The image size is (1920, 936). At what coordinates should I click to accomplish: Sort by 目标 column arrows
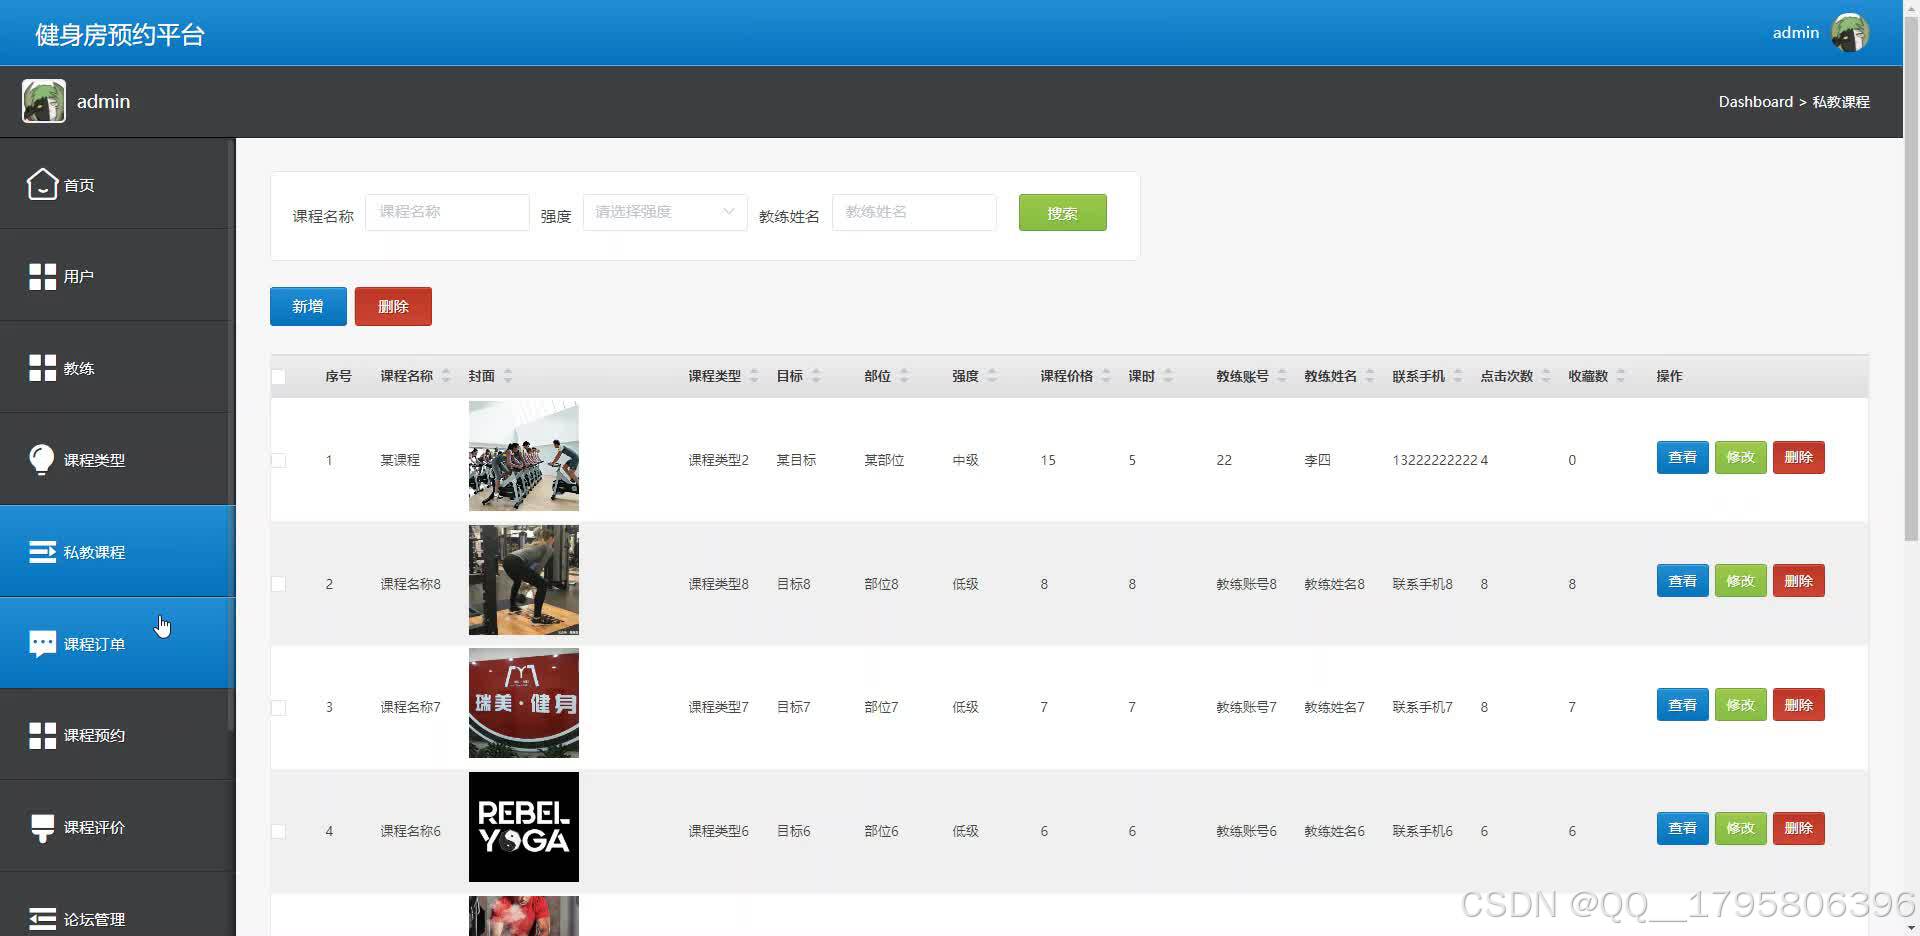pos(816,376)
